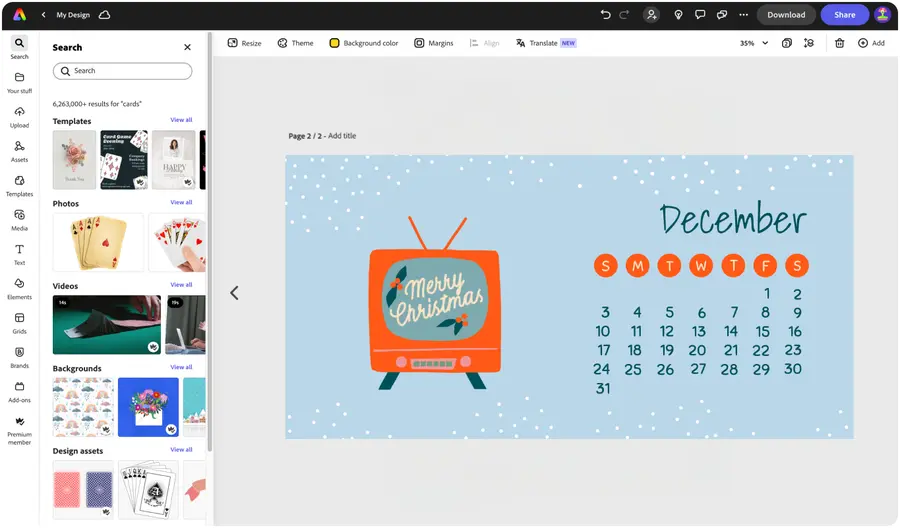900x528 pixels.
Task: Open Upload in the sidebar
Action: tap(20, 117)
